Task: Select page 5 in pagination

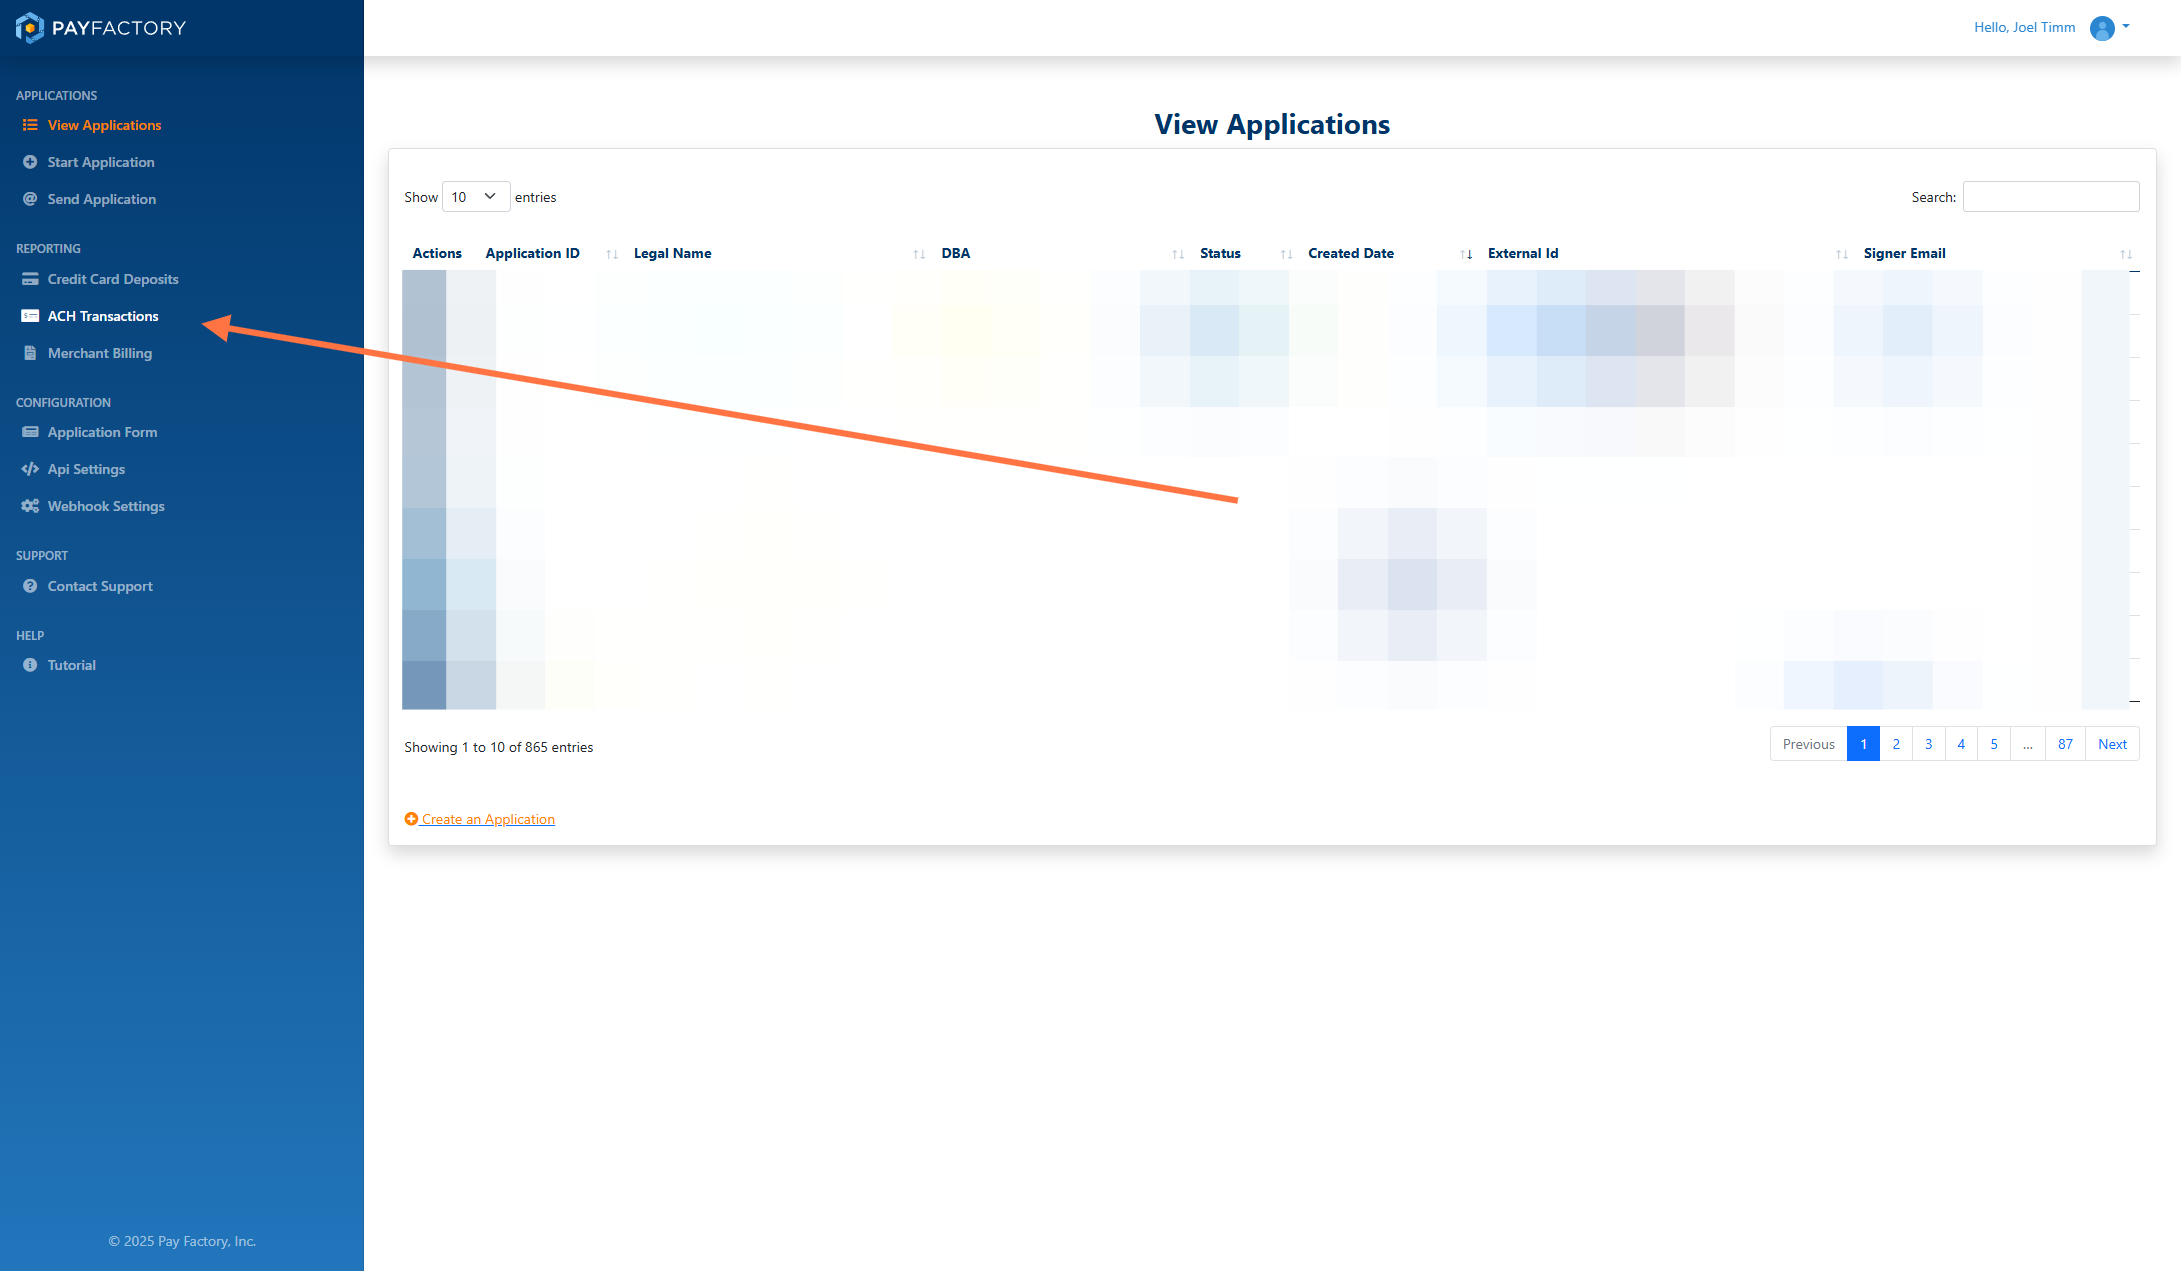Action: (1994, 744)
